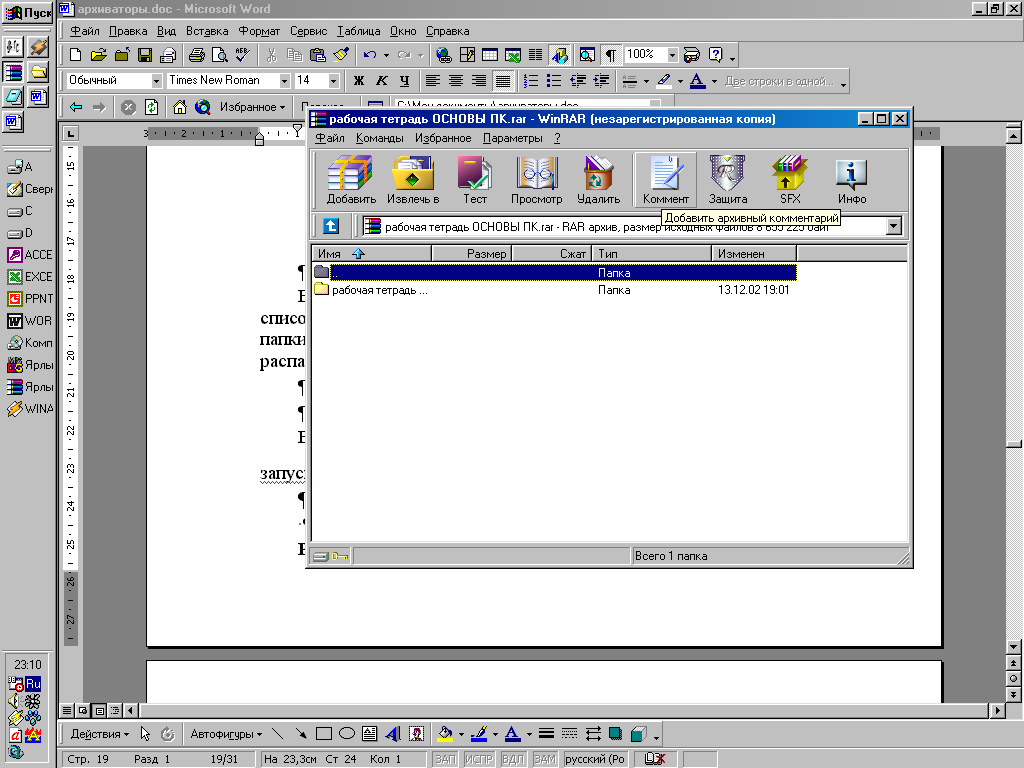Click the Коммент icon to add comment
Viewport: 1024px width, 768px height.
tap(665, 180)
